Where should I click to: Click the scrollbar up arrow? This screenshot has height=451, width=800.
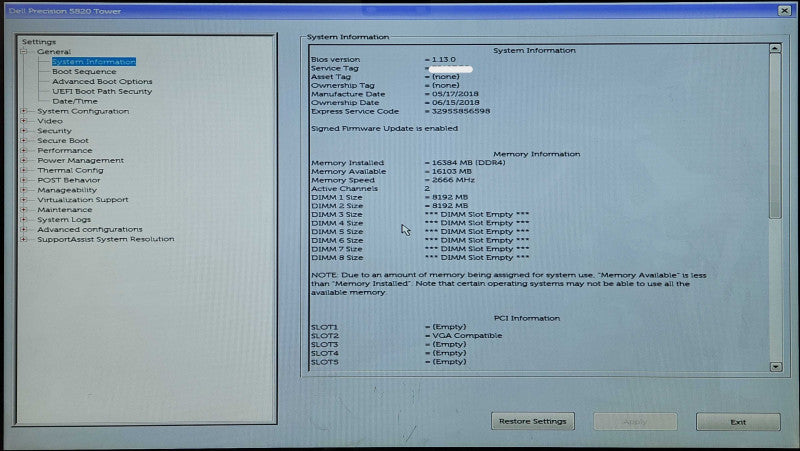[x=775, y=48]
